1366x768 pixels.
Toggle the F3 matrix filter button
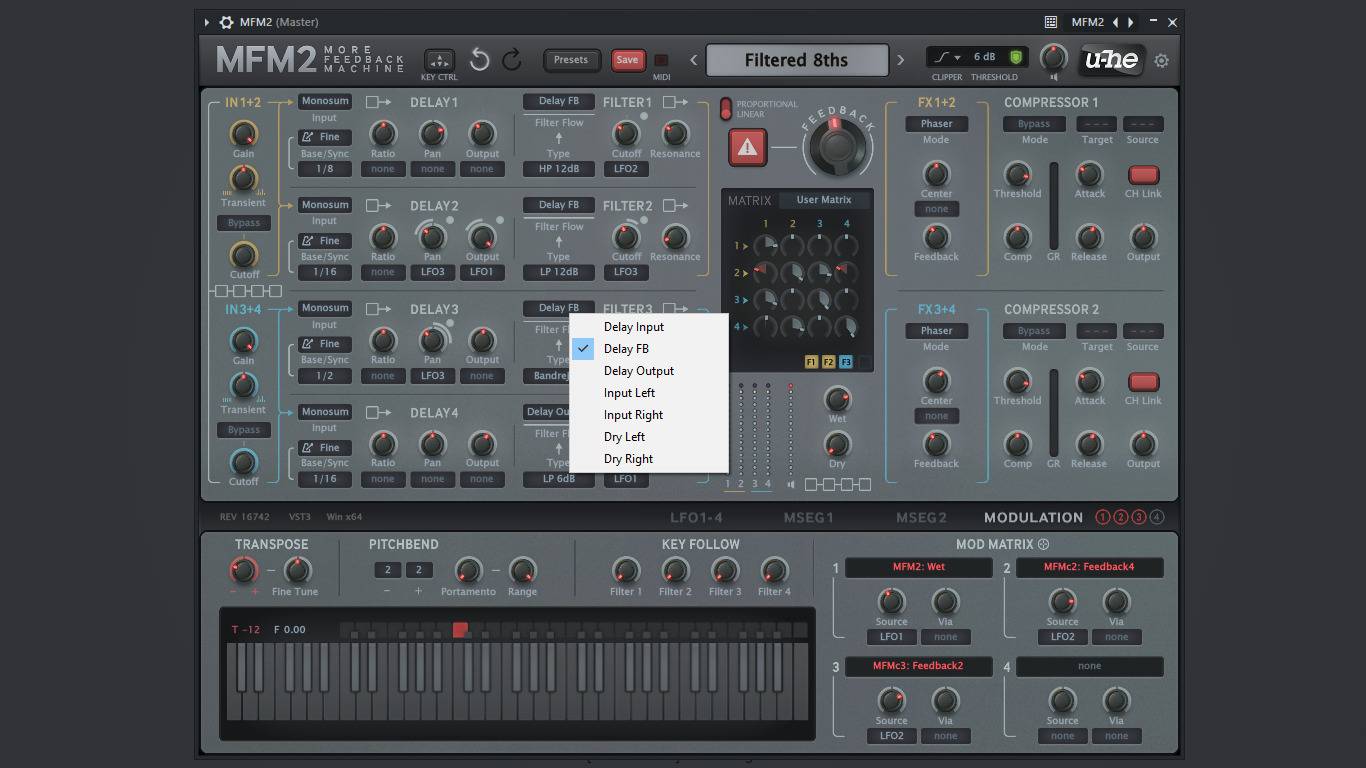click(846, 362)
